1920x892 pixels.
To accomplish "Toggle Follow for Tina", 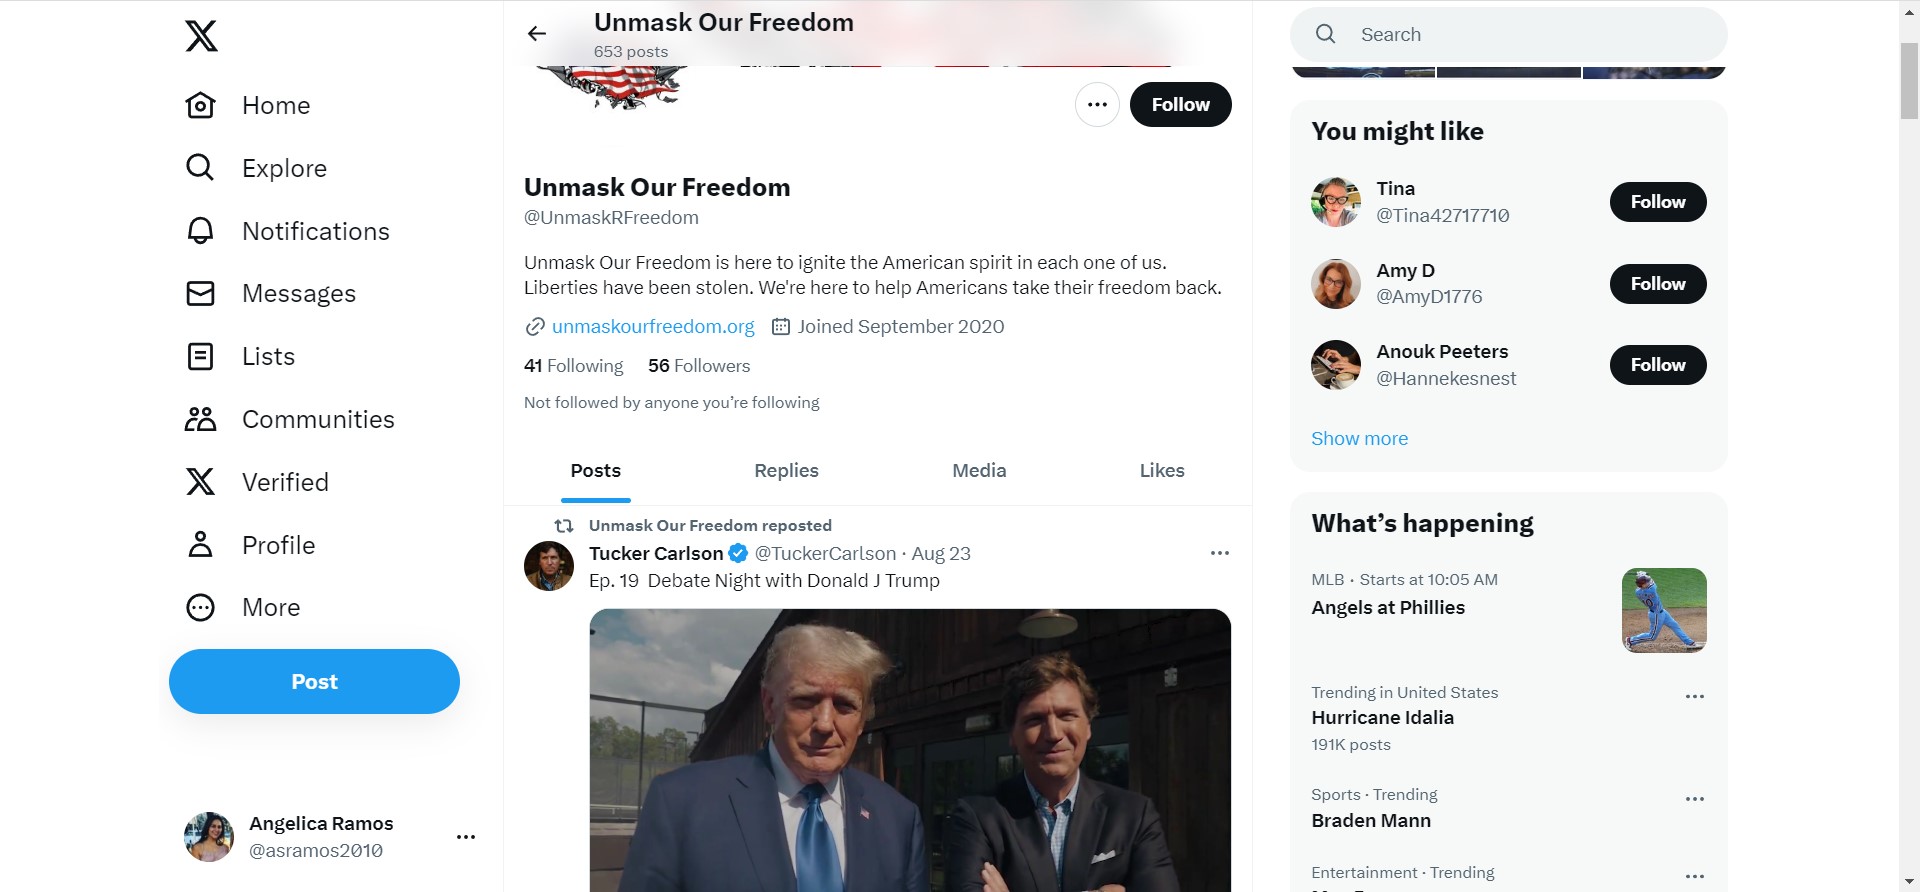I will pyautogui.click(x=1657, y=202).
